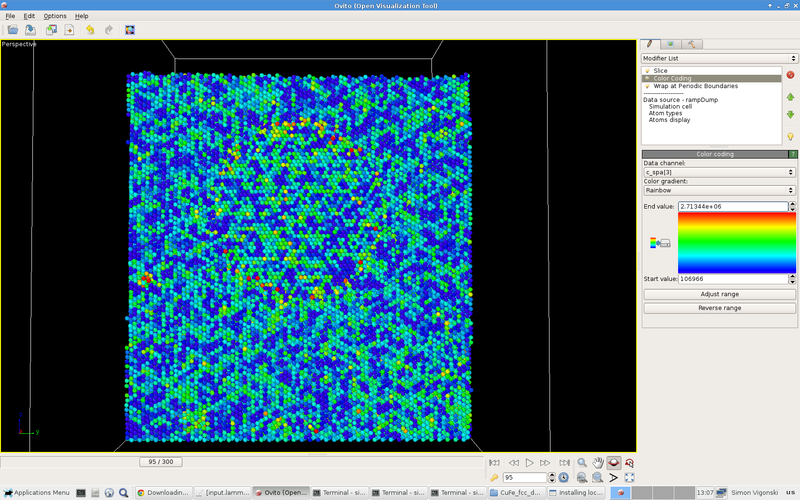
Task: Toggle the Slice modifier light bulb
Action: [x=648, y=71]
